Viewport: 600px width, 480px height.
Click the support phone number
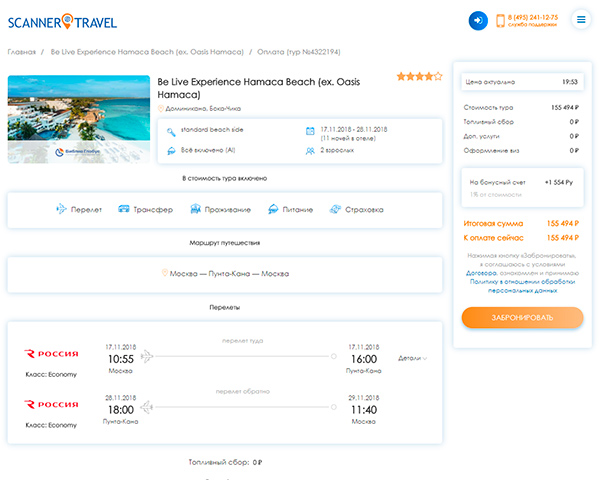point(532,17)
